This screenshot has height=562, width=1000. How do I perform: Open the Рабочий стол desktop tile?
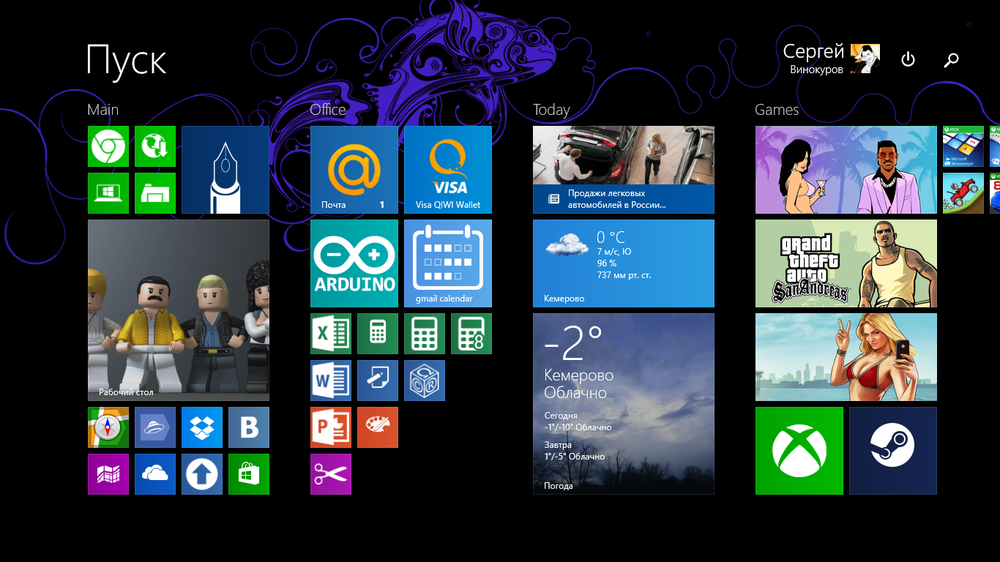(x=179, y=310)
